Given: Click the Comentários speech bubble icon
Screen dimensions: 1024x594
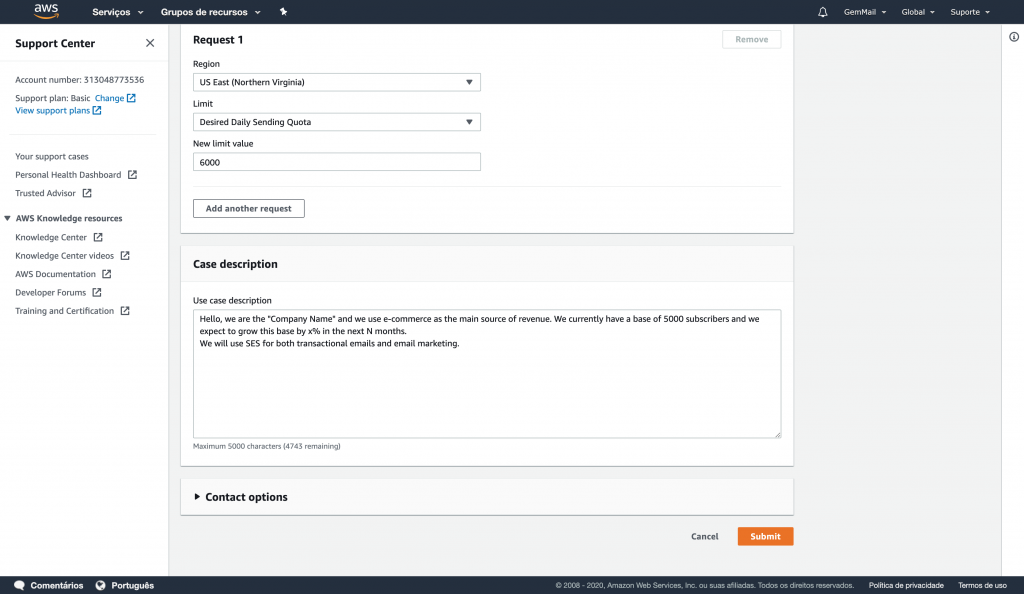Looking at the screenshot, I should (20, 585).
